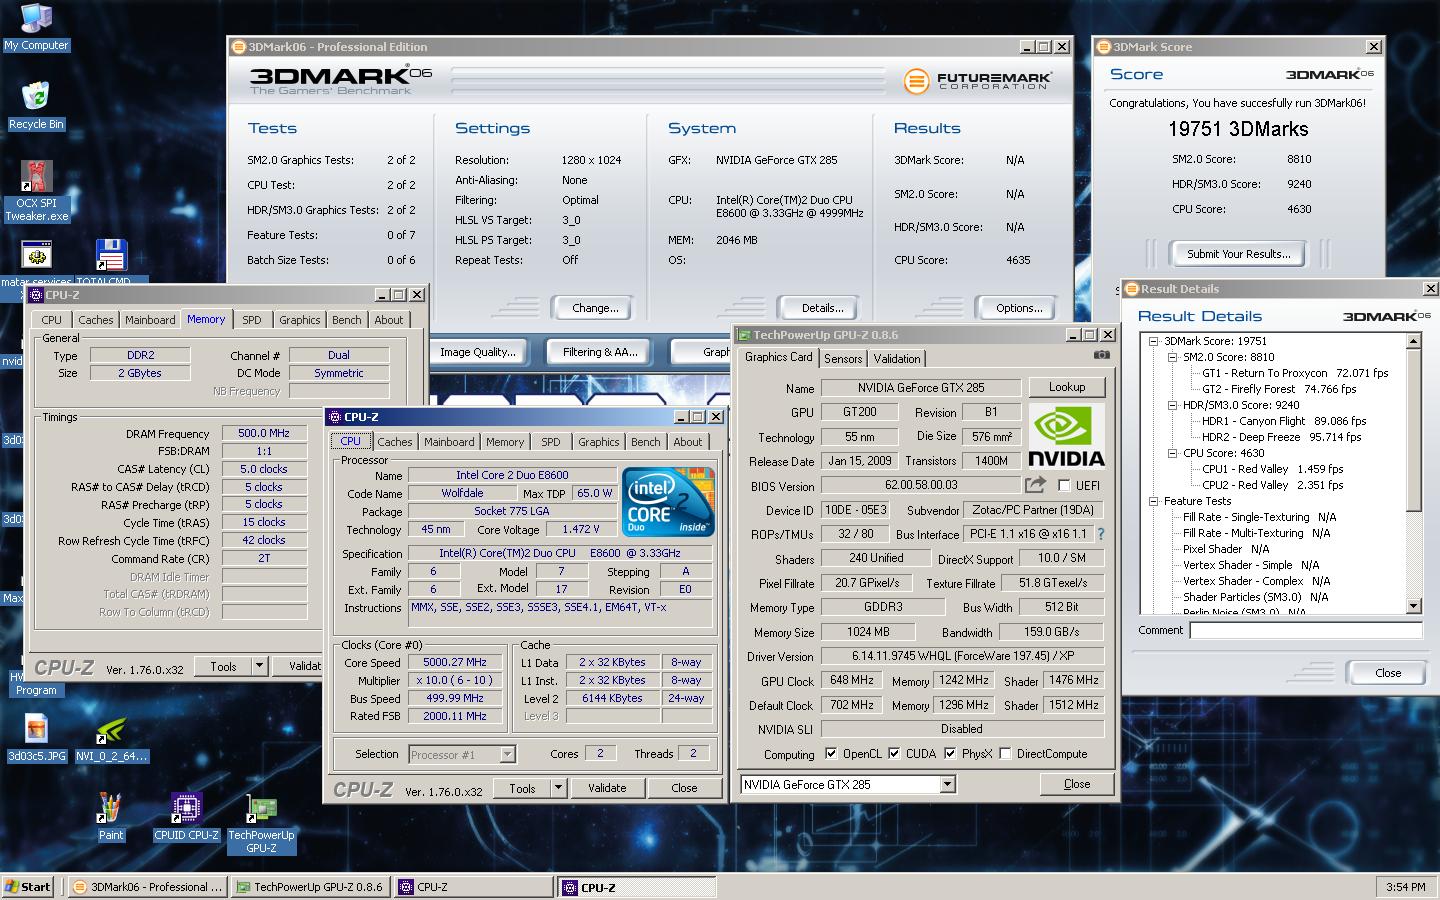Switch to Validation tab in GPU-Z

(897, 359)
